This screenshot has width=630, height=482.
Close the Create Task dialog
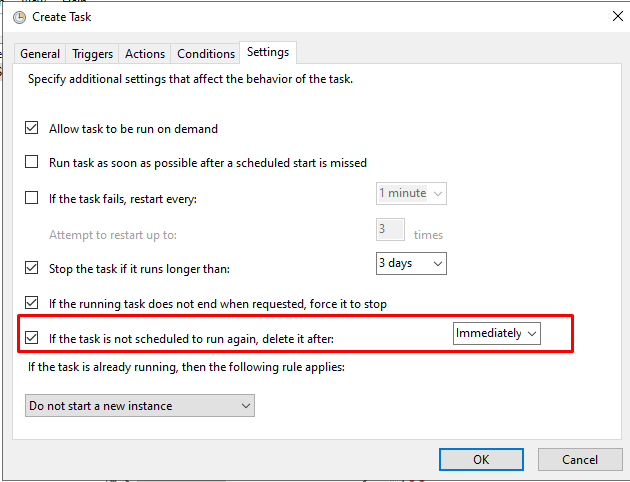(x=618, y=16)
